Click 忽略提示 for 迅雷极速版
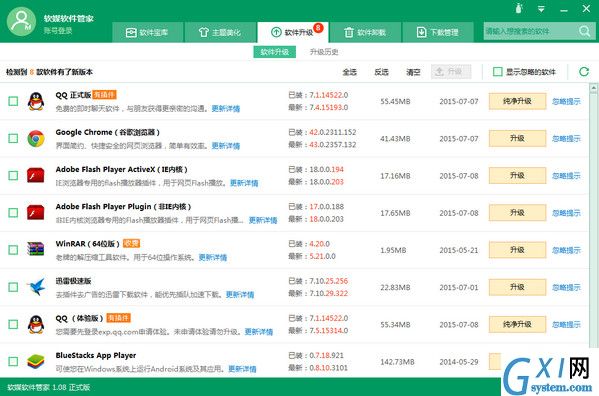This screenshot has width=599, height=396. [566, 288]
